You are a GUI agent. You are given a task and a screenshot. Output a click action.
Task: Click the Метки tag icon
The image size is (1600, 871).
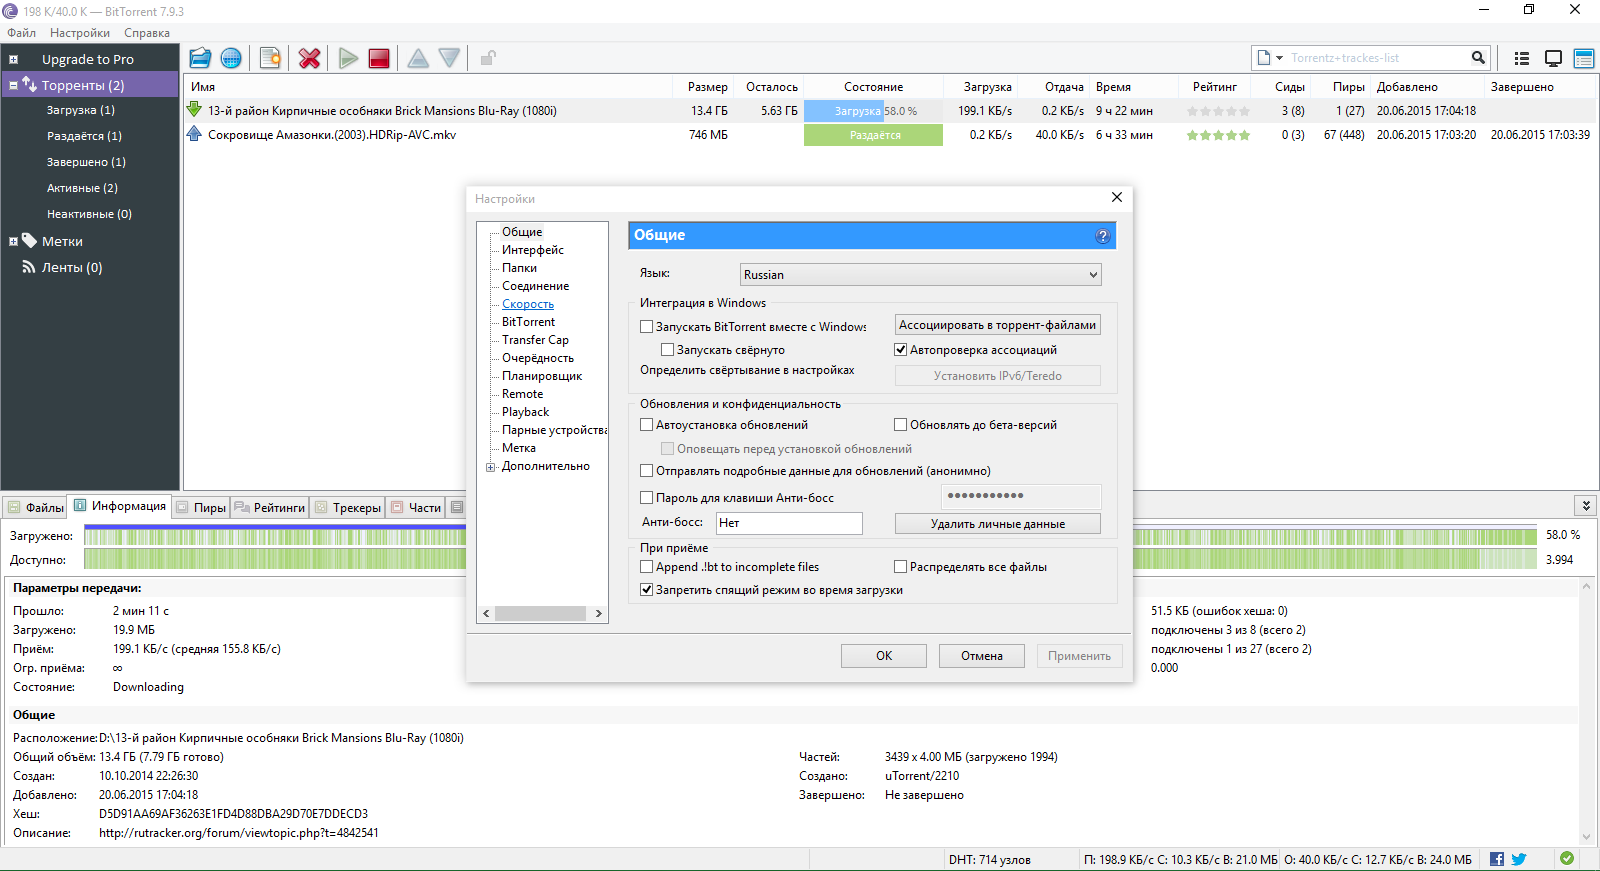point(29,240)
